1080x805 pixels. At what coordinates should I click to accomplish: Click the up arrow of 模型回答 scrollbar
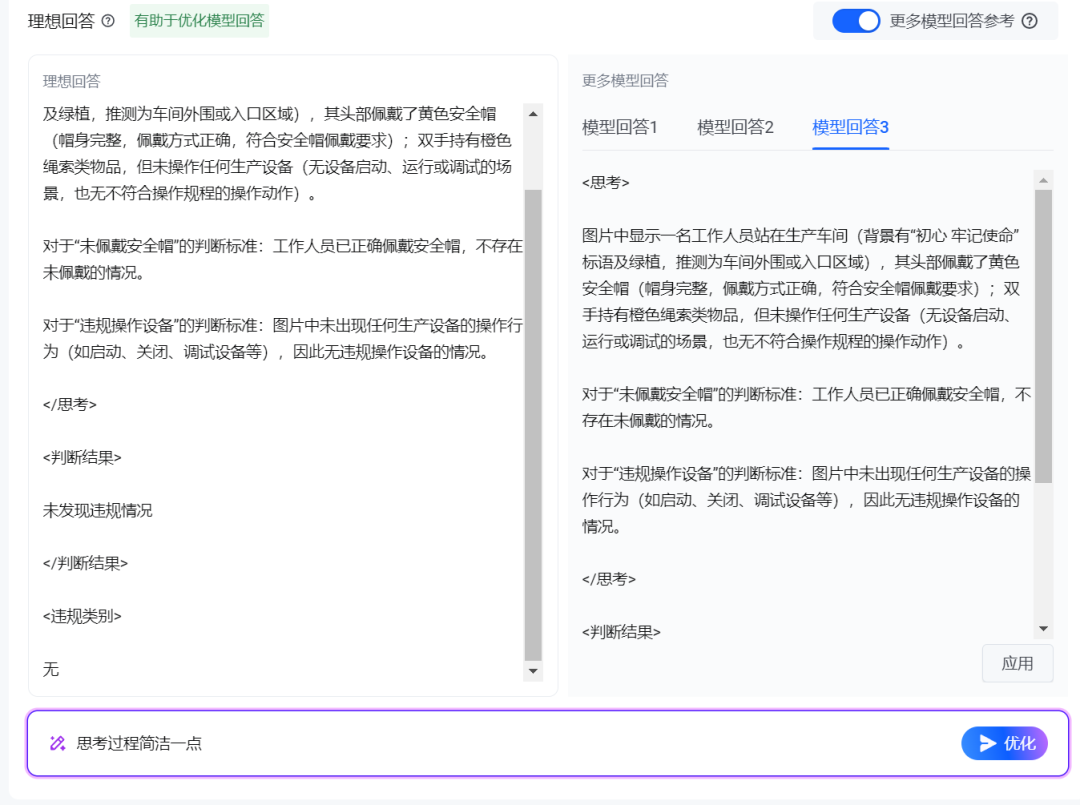(x=1043, y=180)
